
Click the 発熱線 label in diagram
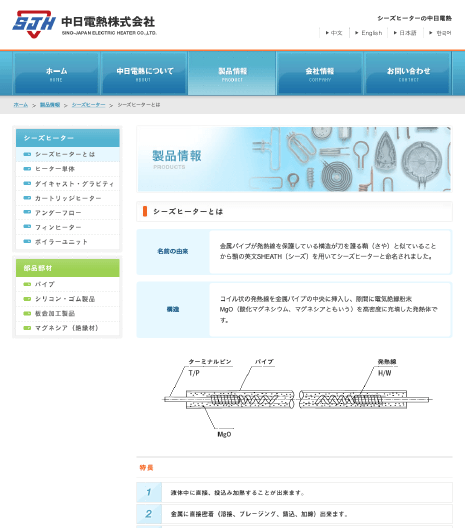387,362
